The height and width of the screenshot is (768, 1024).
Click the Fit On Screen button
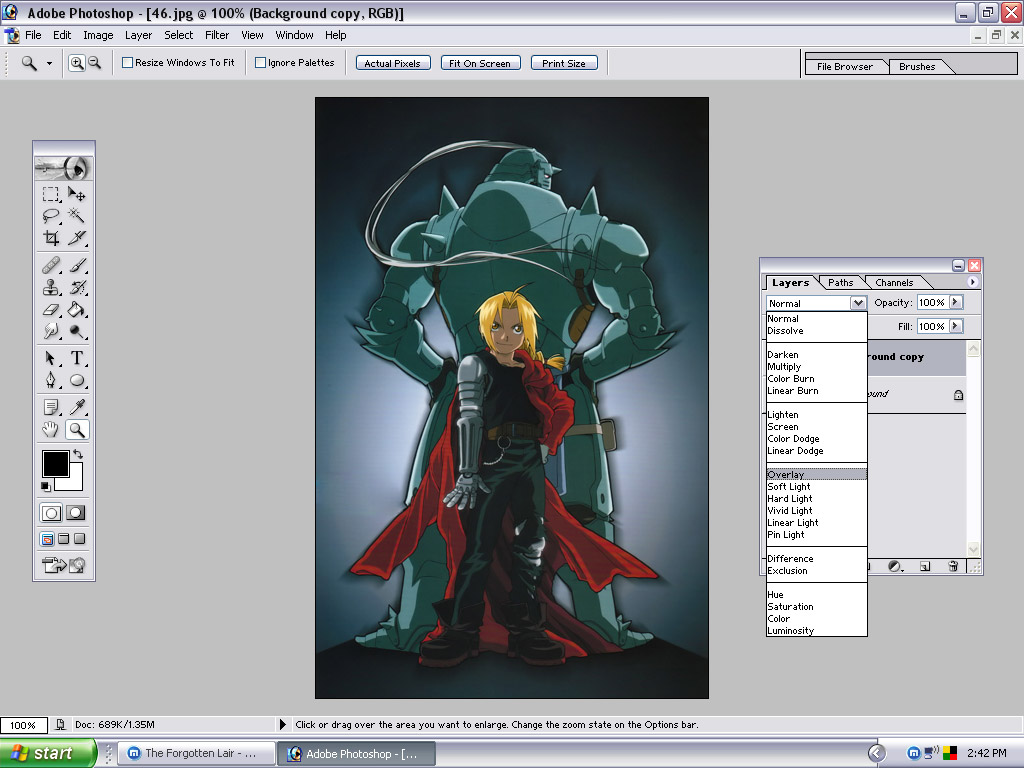(480, 63)
